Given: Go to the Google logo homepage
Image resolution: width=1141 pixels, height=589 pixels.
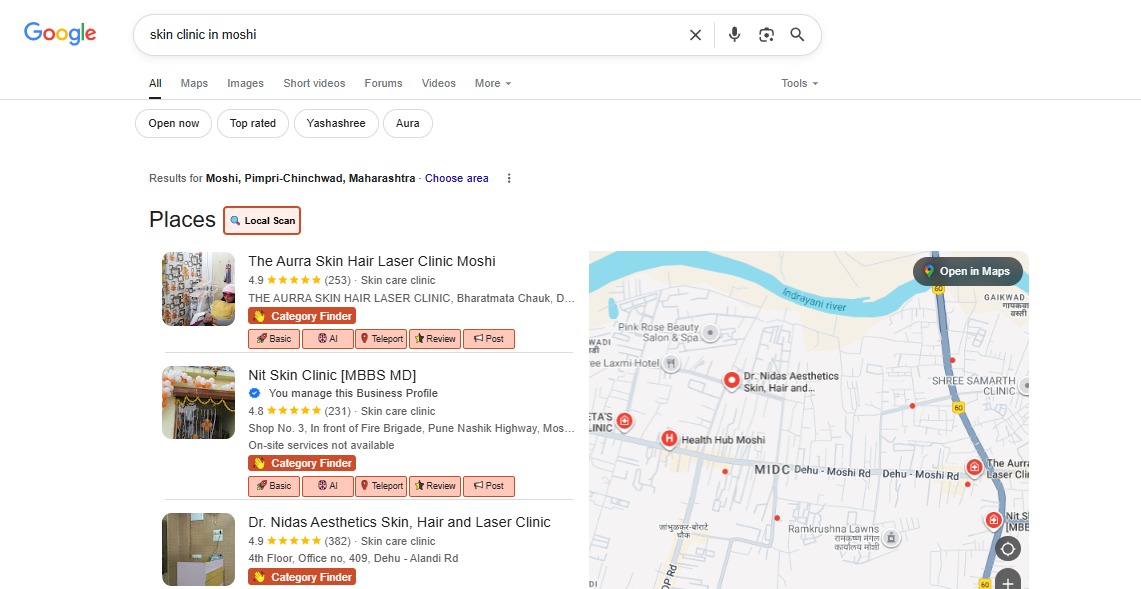Looking at the screenshot, I should point(60,34).
